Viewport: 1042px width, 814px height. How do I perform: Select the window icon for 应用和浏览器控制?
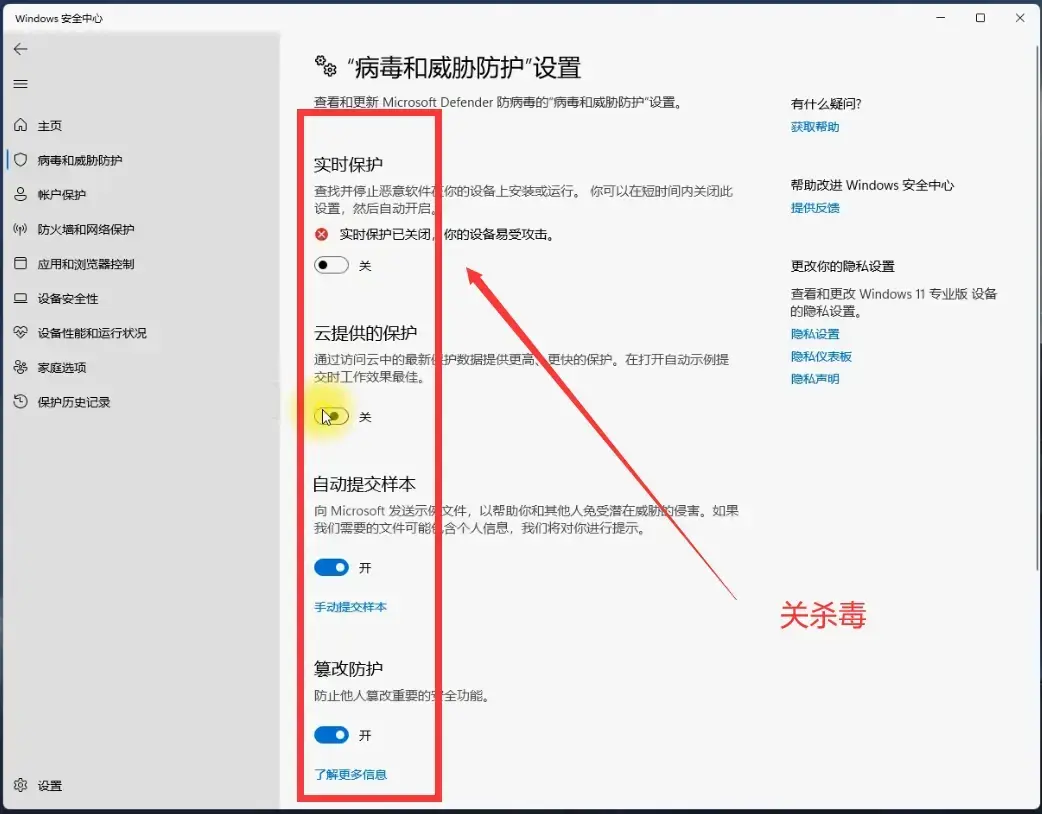point(21,263)
